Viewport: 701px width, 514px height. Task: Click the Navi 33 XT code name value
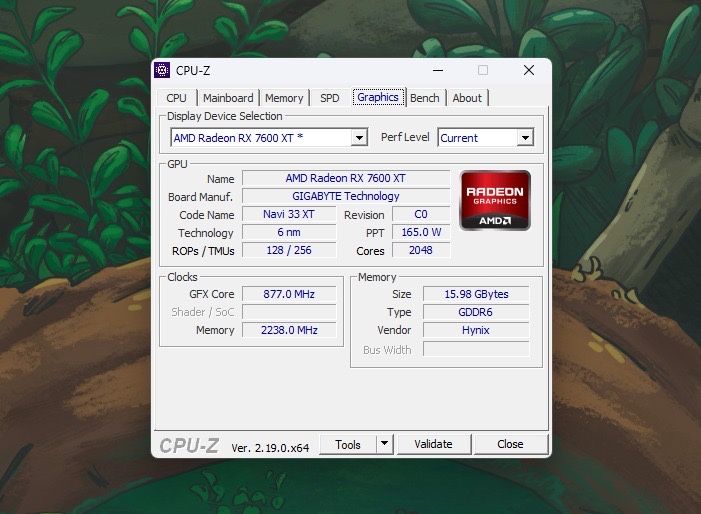(289, 214)
